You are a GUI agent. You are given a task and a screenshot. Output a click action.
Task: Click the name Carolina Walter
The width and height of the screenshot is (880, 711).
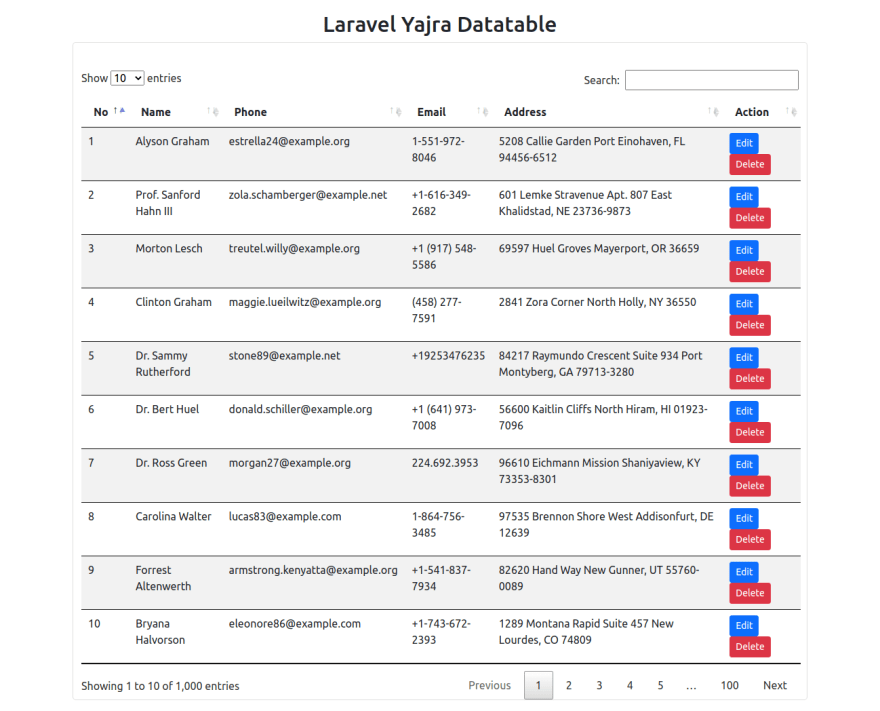point(173,516)
